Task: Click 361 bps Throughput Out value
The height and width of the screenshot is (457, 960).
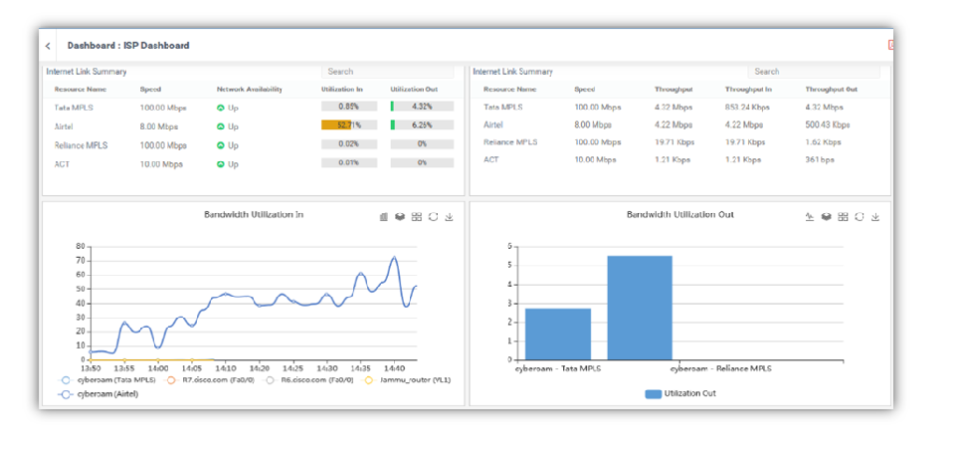Action: coord(820,160)
